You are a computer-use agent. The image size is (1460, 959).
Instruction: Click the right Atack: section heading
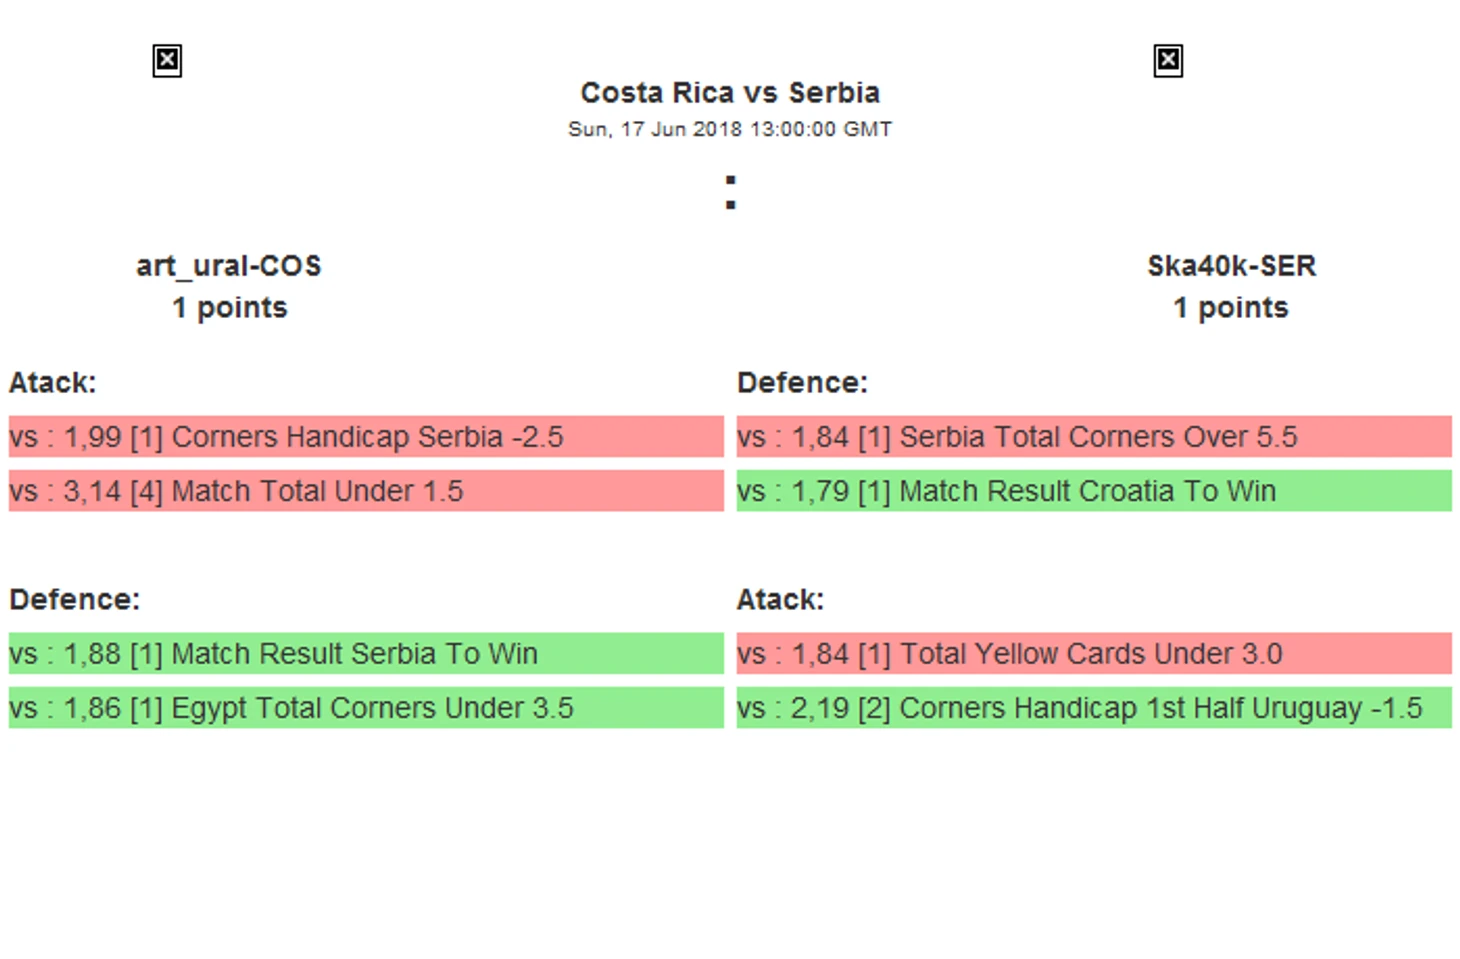coord(780,600)
